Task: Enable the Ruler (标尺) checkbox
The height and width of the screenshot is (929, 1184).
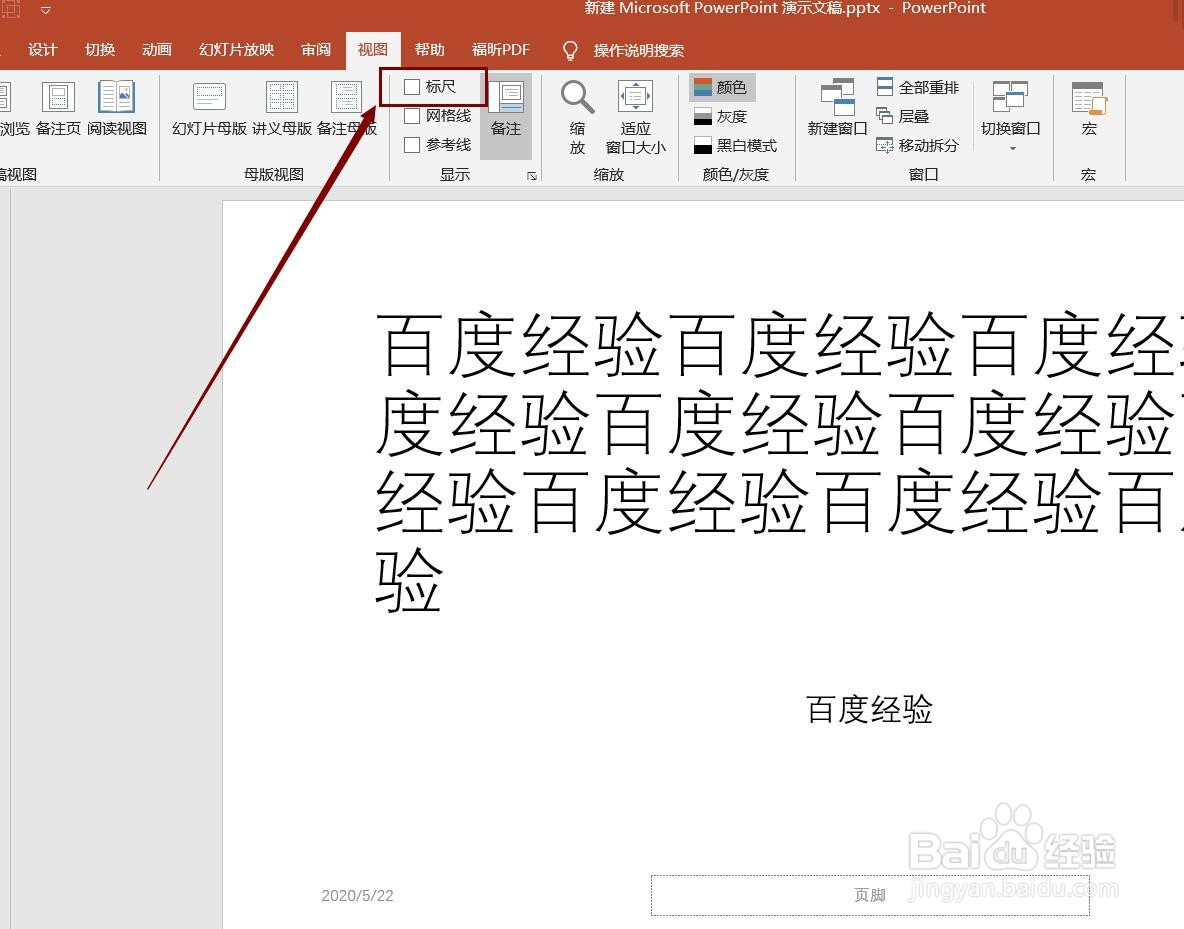Action: coord(412,87)
